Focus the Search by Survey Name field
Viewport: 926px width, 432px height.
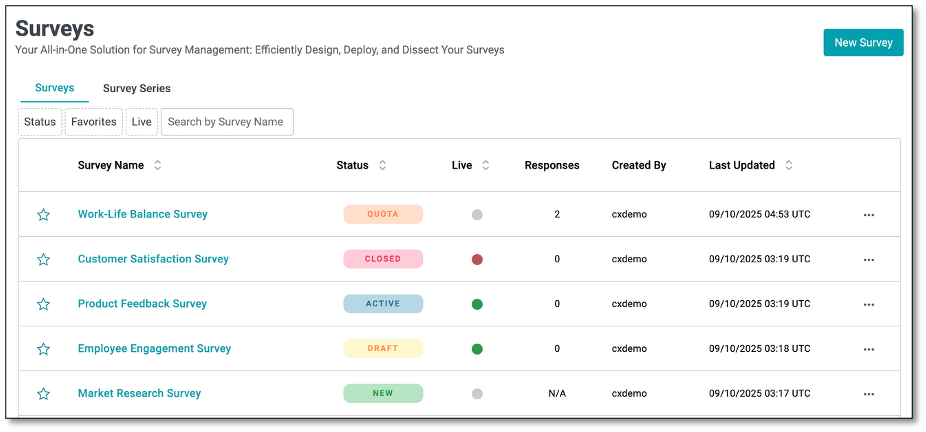point(227,122)
